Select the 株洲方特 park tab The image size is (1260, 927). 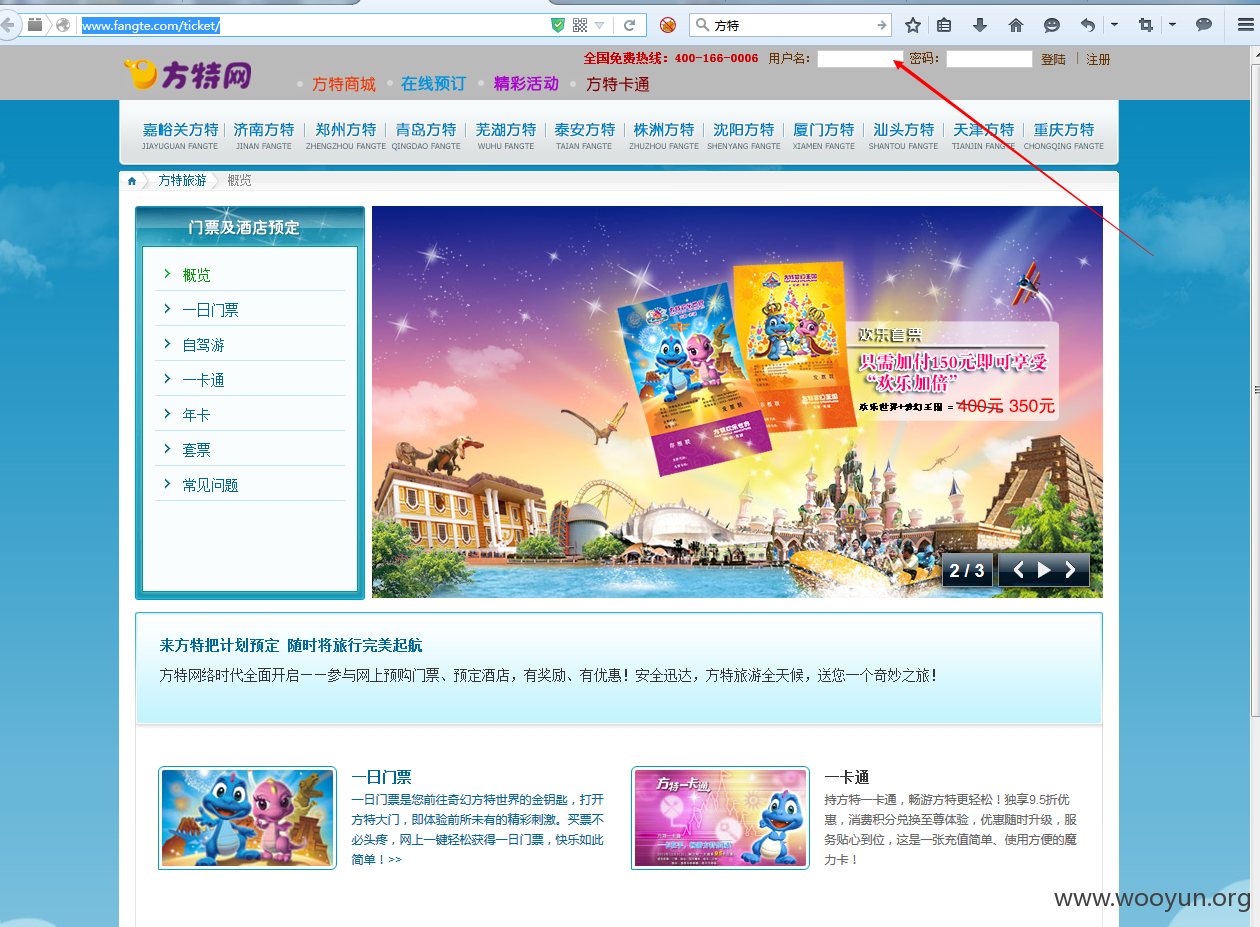664,135
